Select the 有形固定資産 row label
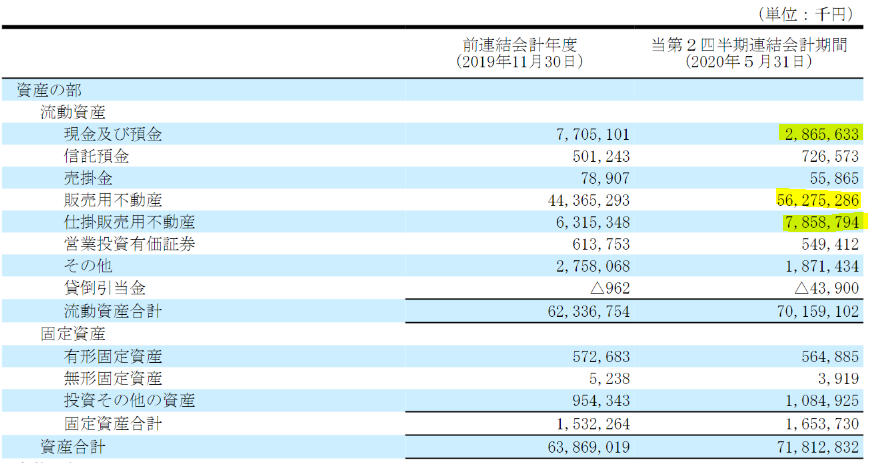Viewport: 870px width, 463px height. click(x=113, y=357)
